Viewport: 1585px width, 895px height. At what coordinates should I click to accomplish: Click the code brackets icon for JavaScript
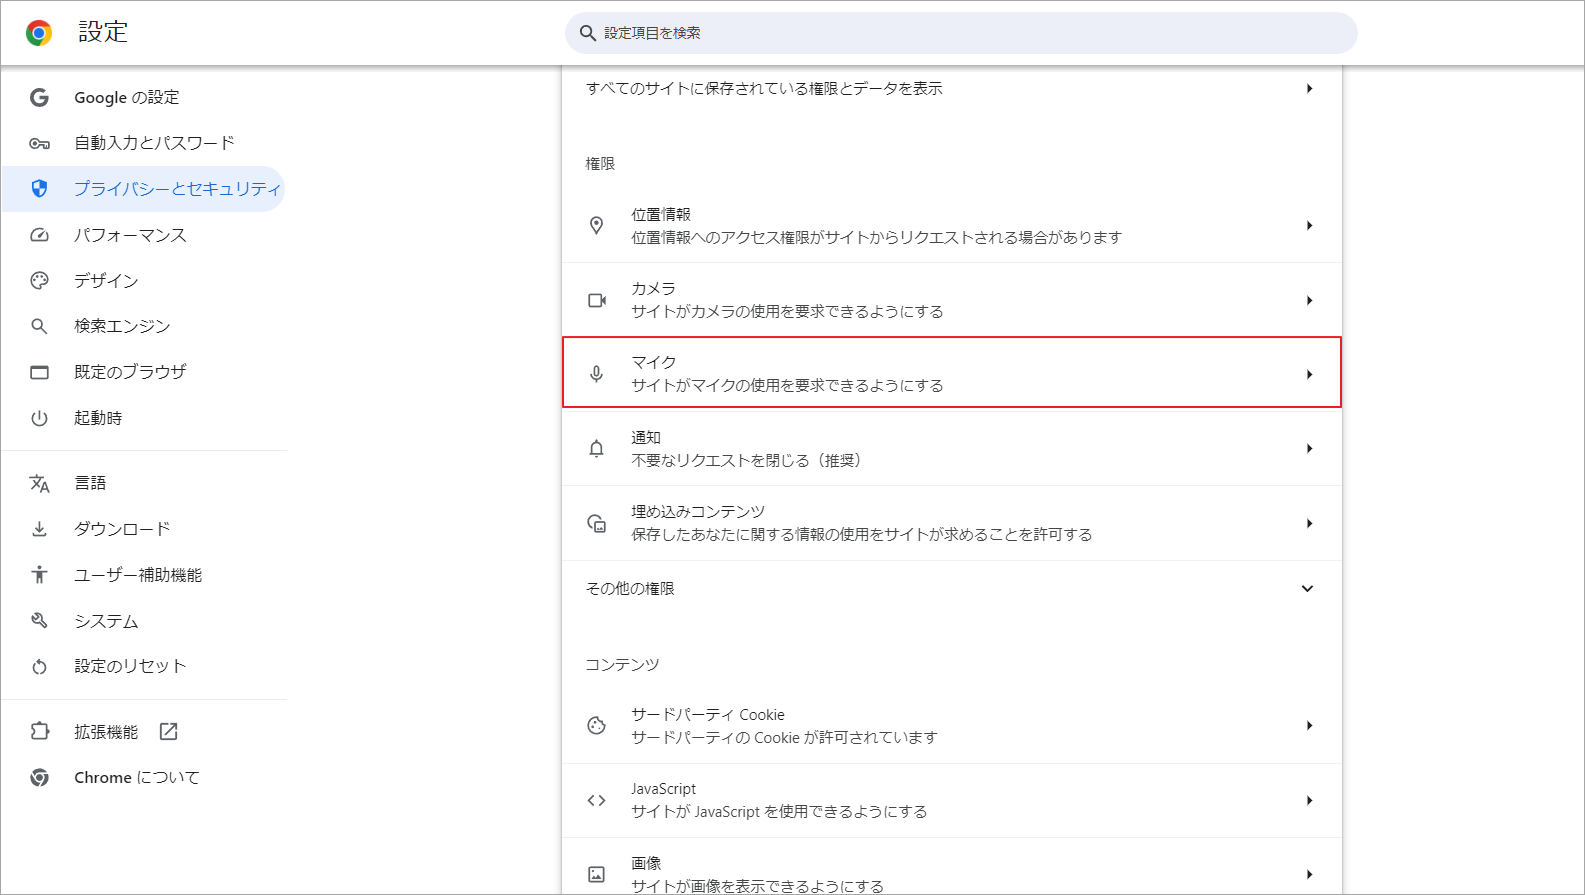click(x=596, y=800)
